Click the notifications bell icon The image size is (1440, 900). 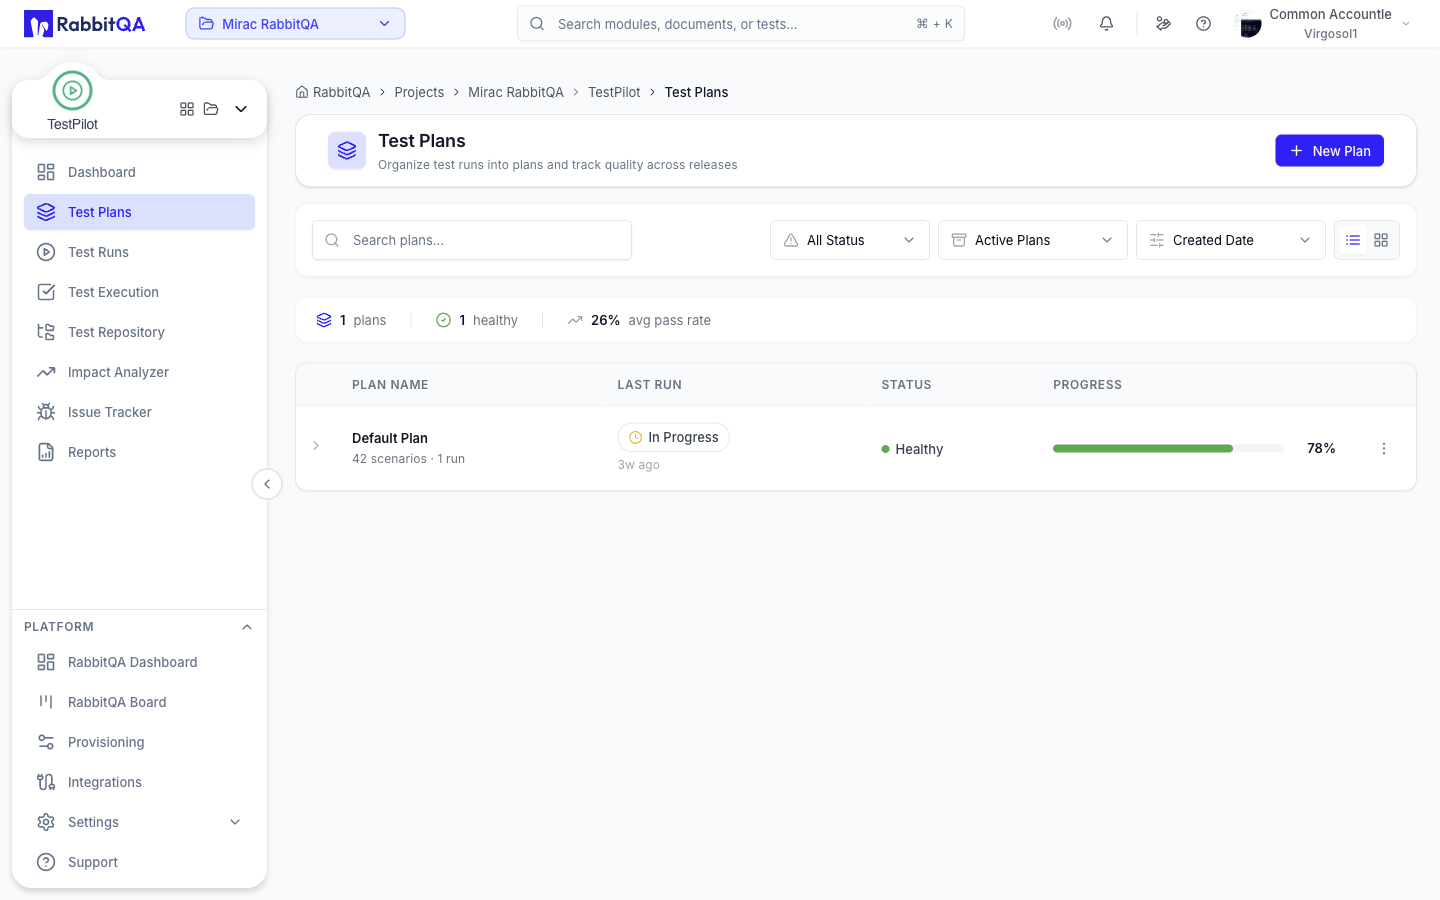tap(1106, 24)
